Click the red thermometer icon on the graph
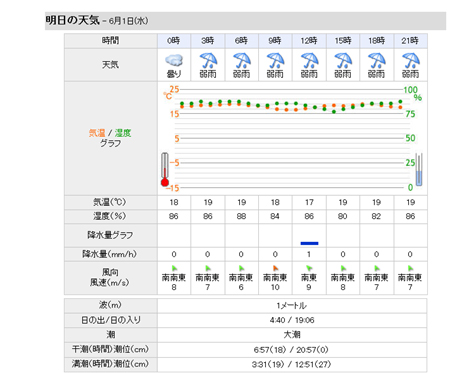Screen dimensions: 450x373 click(165, 169)
